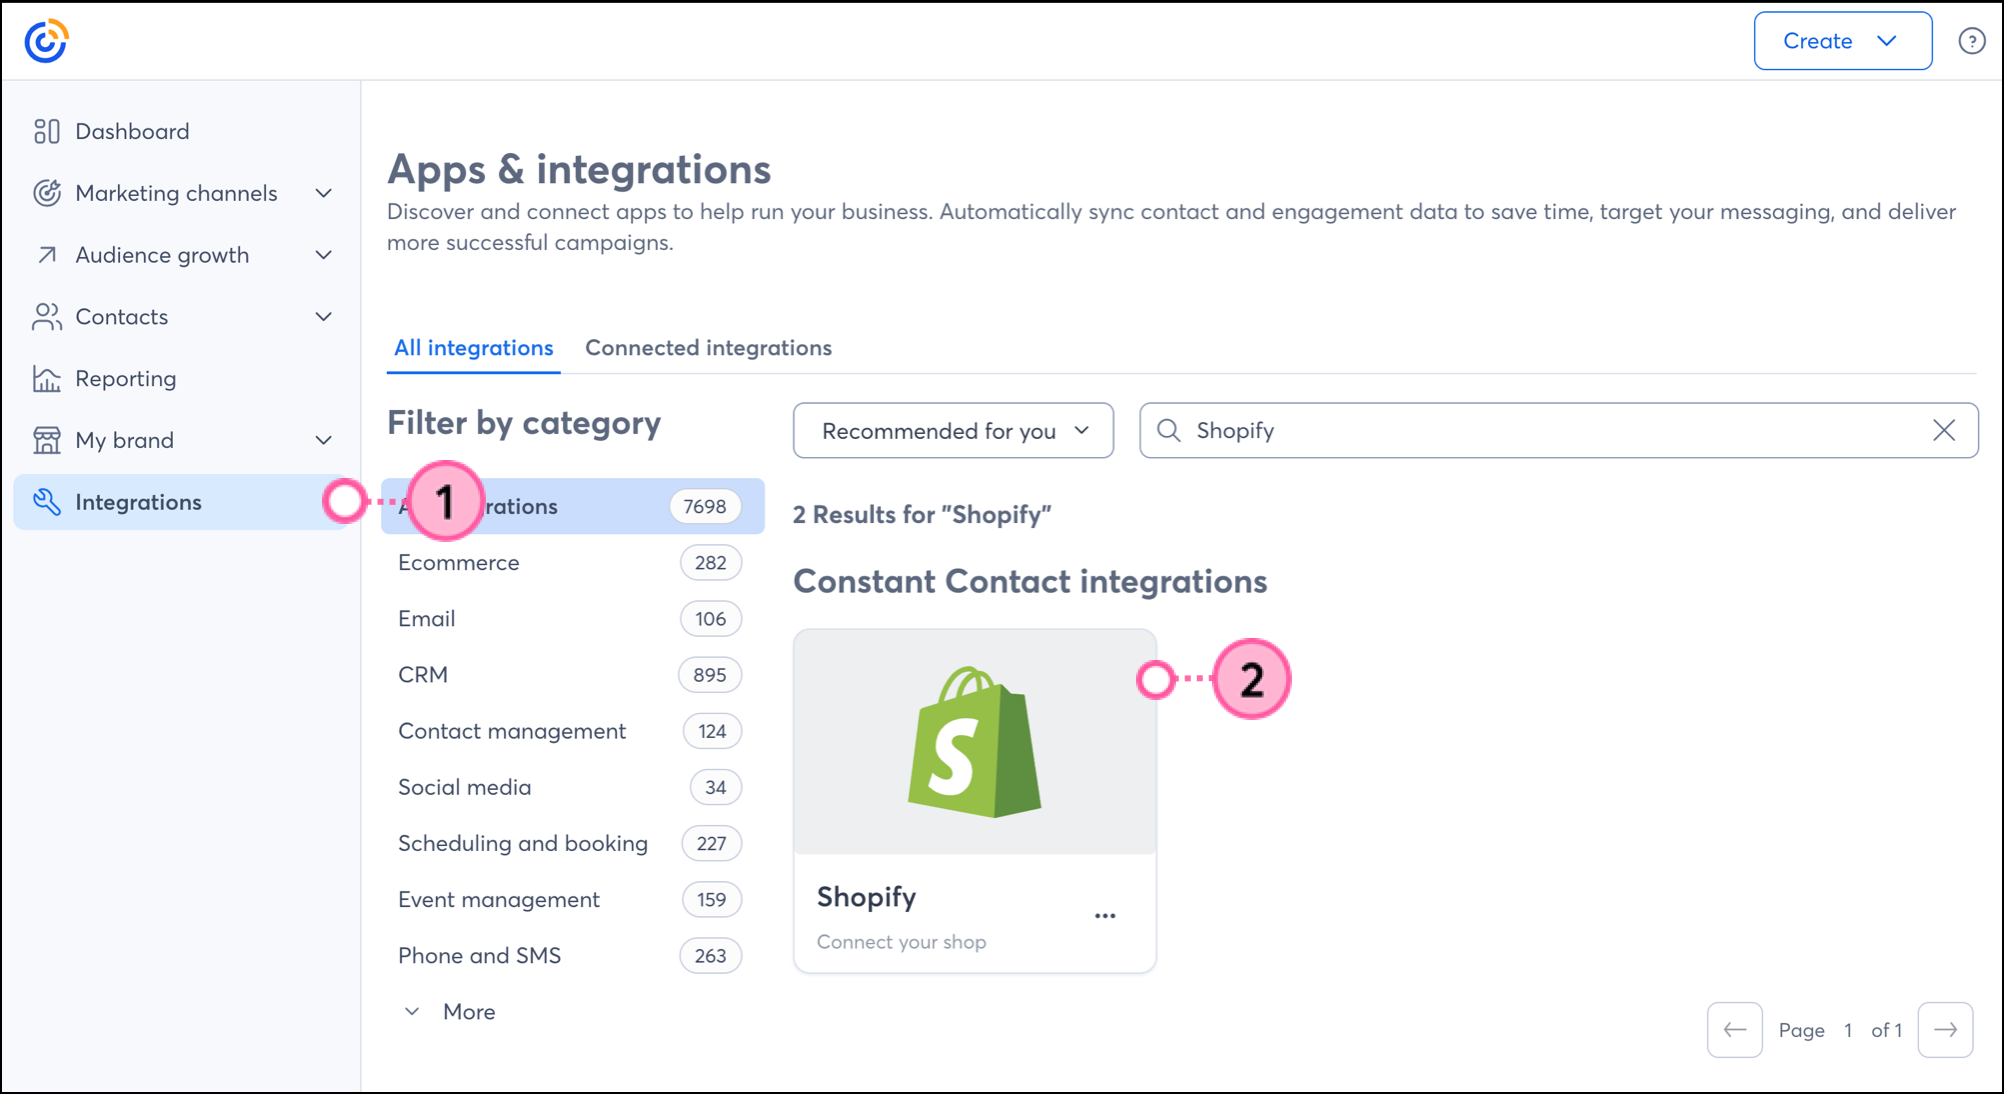The width and height of the screenshot is (2004, 1094).
Task: Click the Integrations wrench icon
Action: [46, 502]
